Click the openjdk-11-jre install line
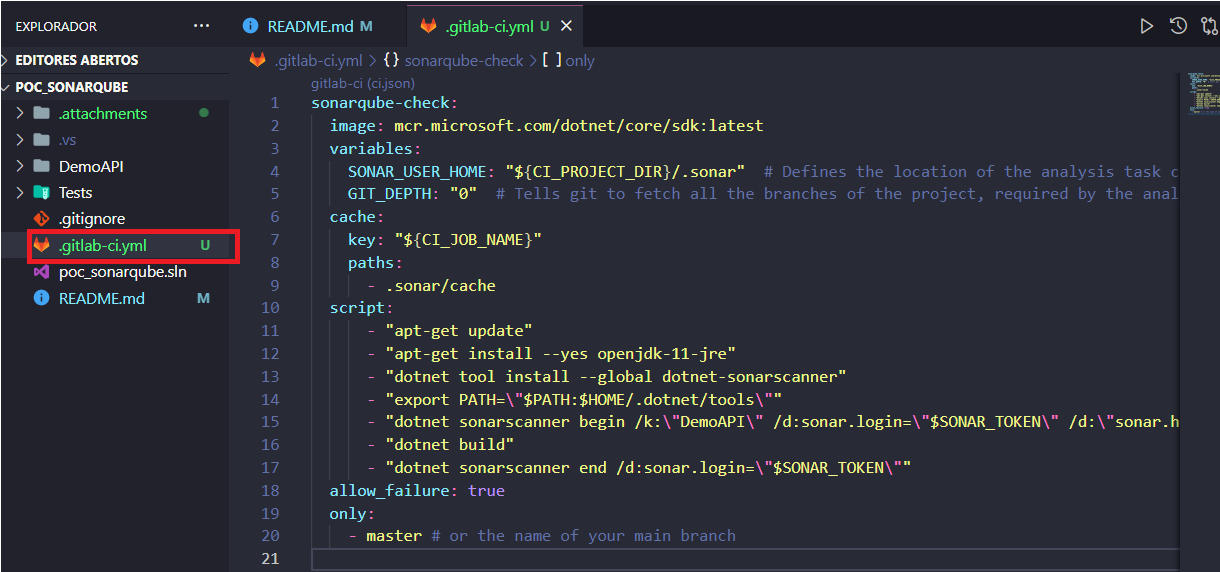 [560, 354]
